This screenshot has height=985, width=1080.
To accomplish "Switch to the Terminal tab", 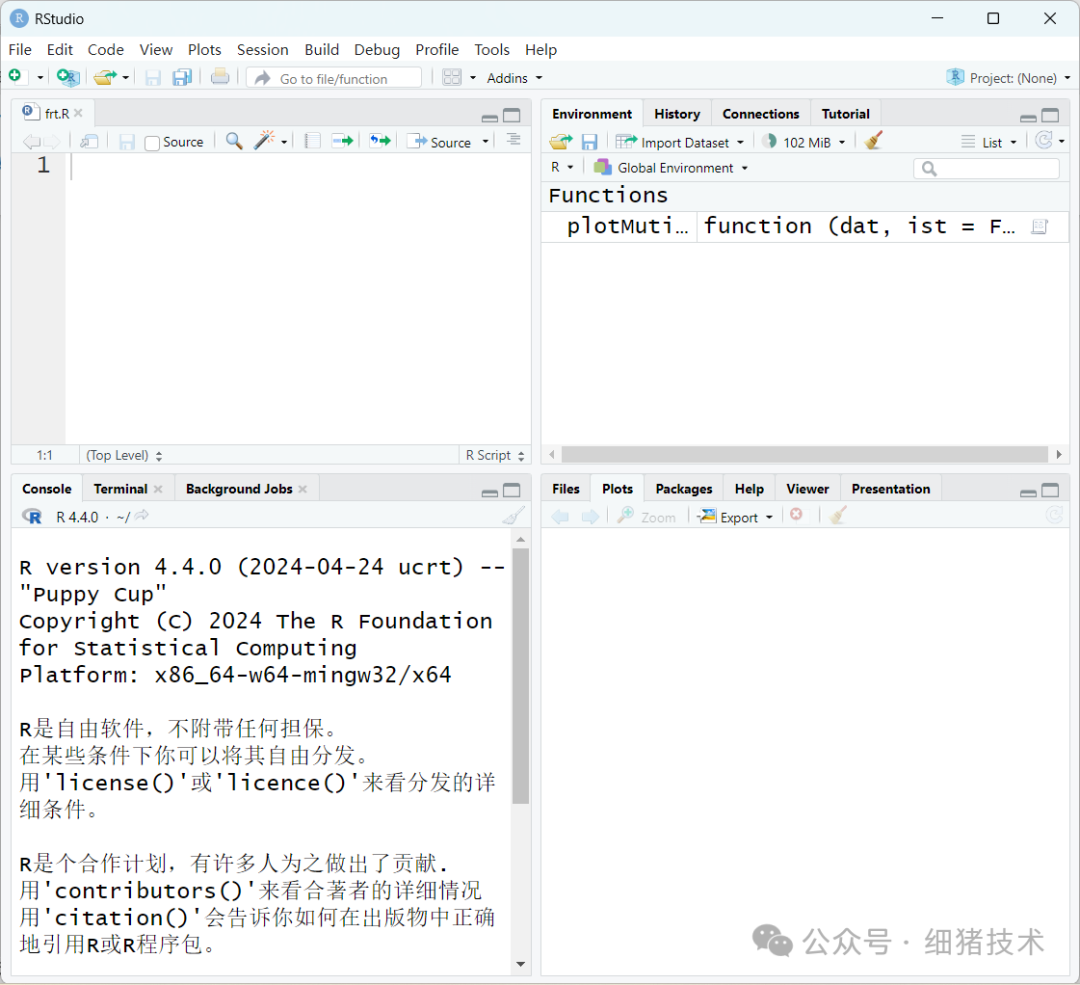I will [121, 489].
